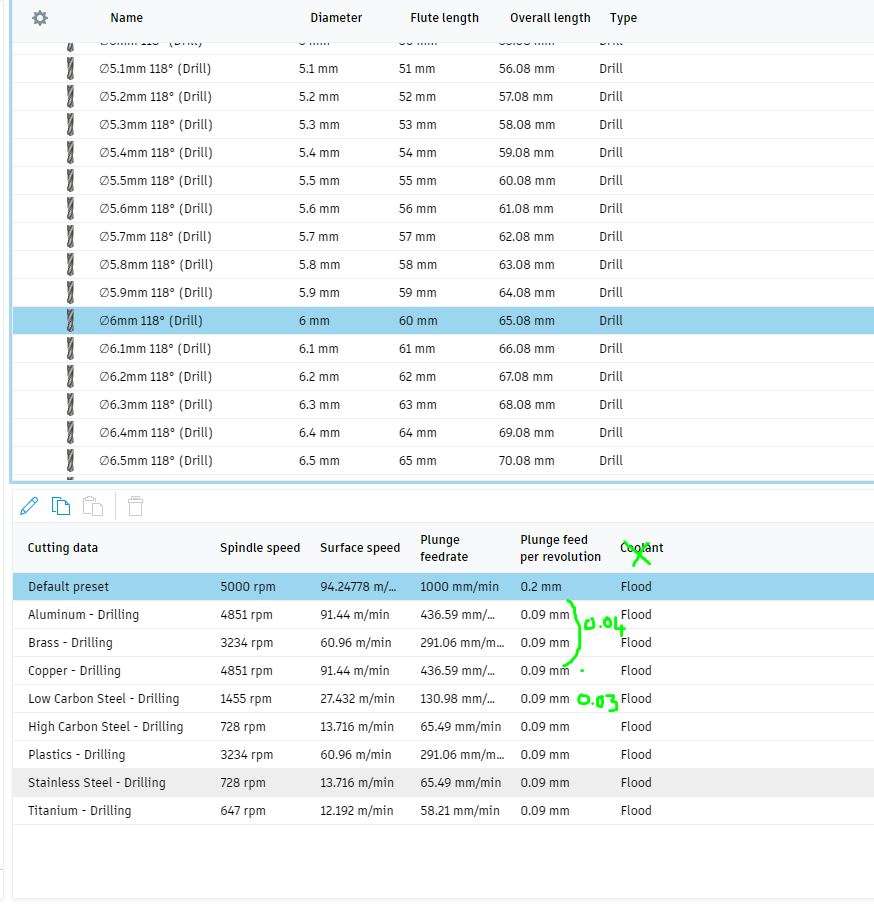Viewport: 874px width, 910px height.
Task: Sort tools by the Diameter column header
Action: (x=336, y=18)
